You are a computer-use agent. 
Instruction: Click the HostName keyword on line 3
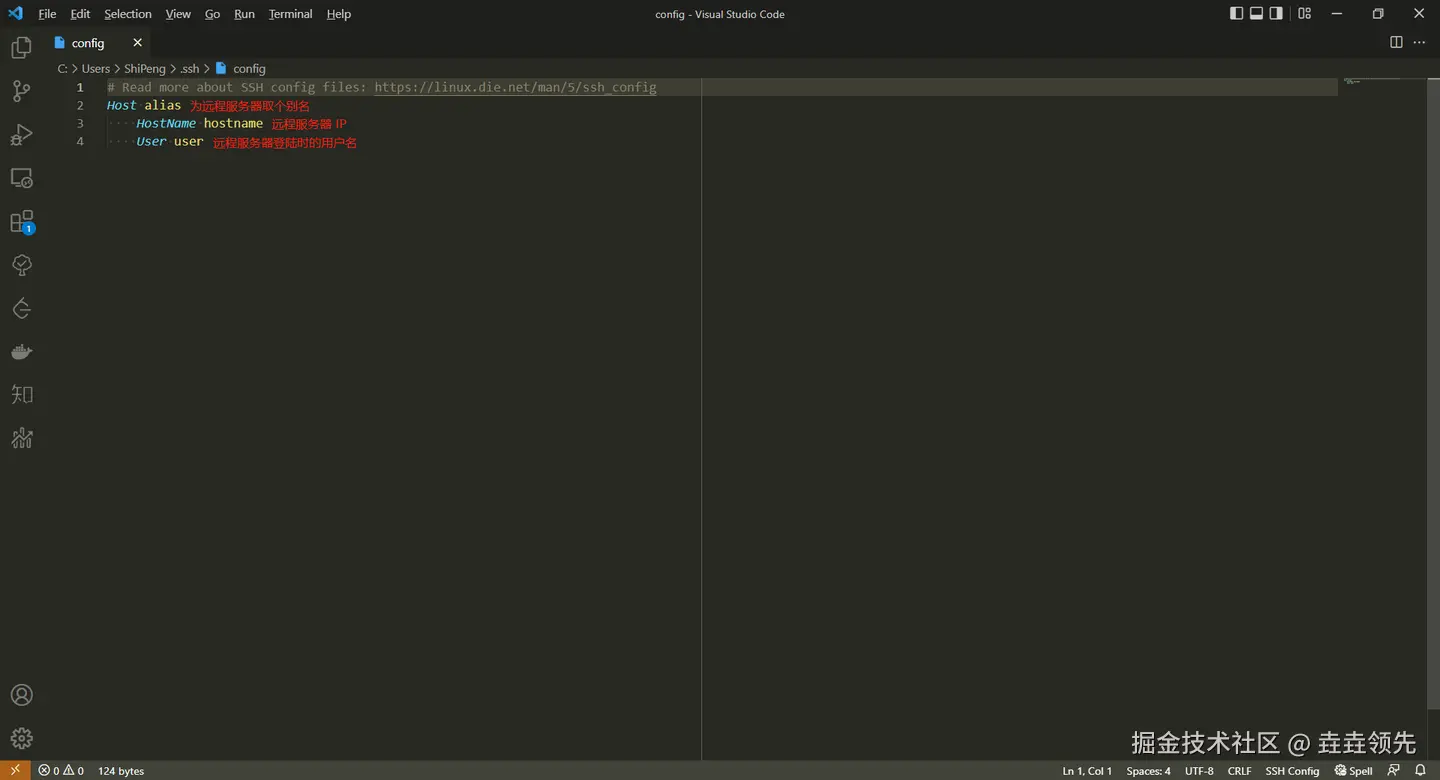[166, 123]
